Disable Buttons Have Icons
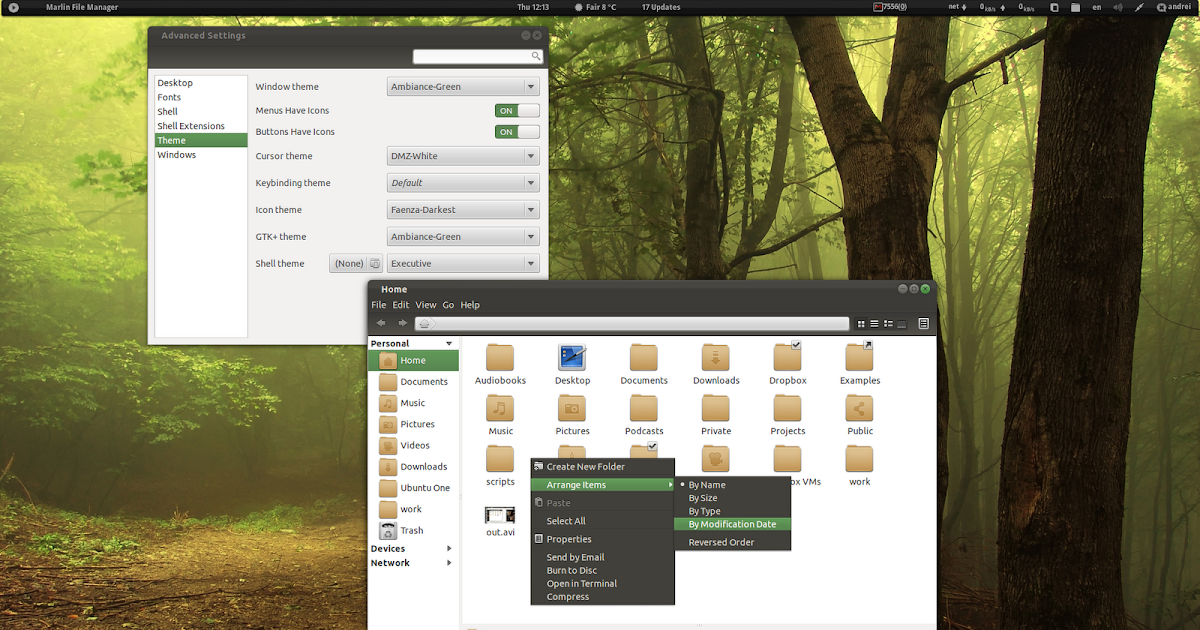This screenshot has height=630, width=1200. tap(516, 131)
